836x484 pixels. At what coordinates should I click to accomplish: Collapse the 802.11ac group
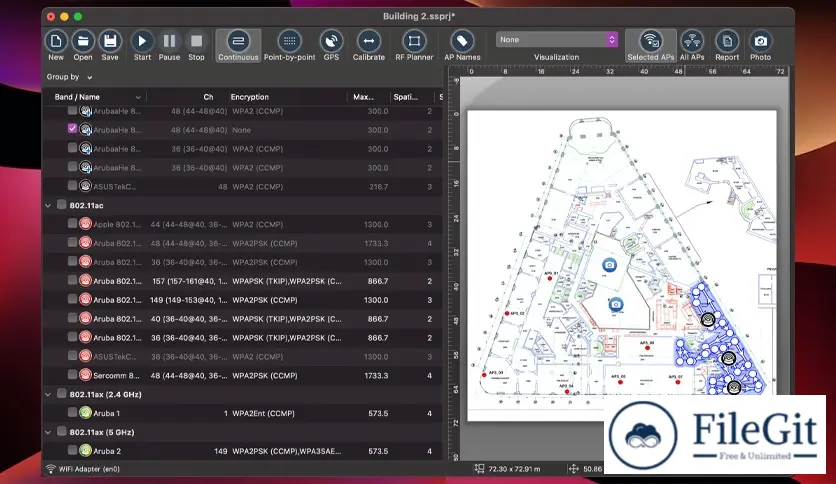pos(48,205)
